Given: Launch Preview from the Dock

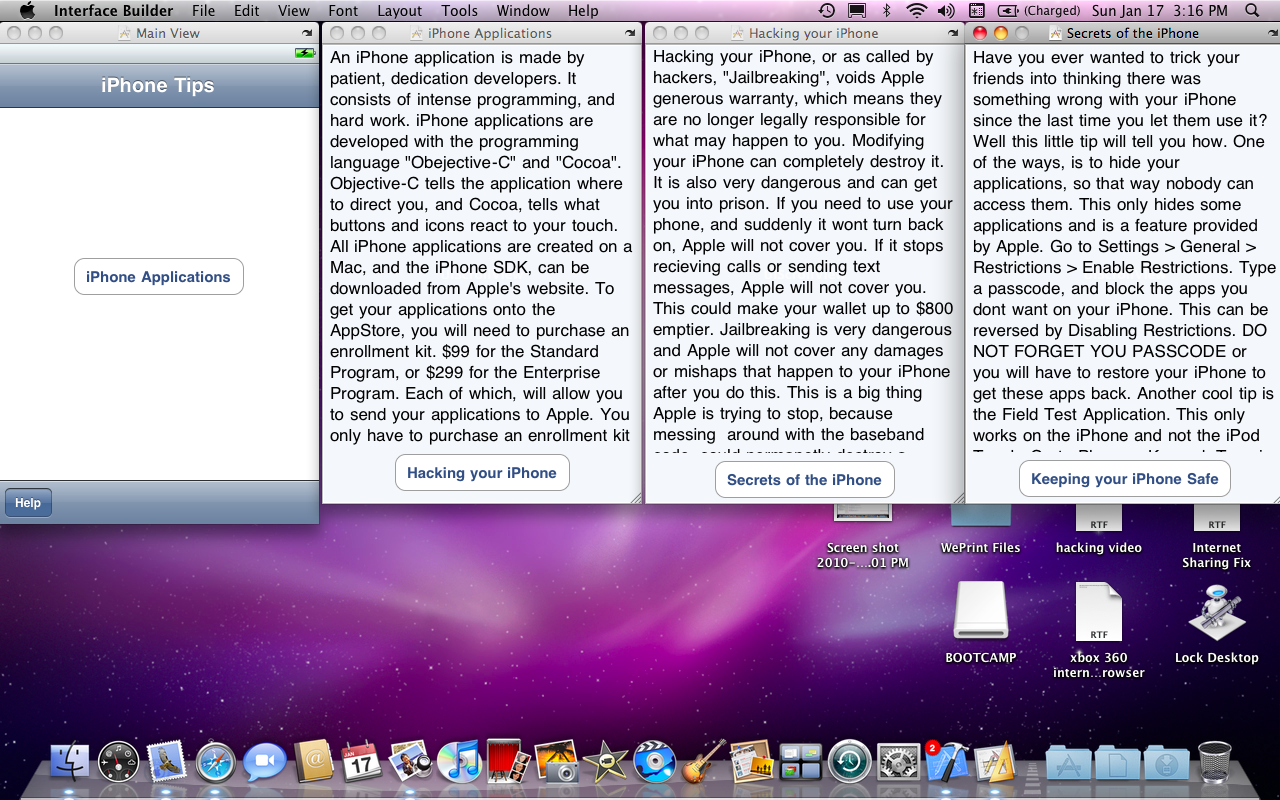Looking at the screenshot, I should pyautogui.click(x=410, y=762).
